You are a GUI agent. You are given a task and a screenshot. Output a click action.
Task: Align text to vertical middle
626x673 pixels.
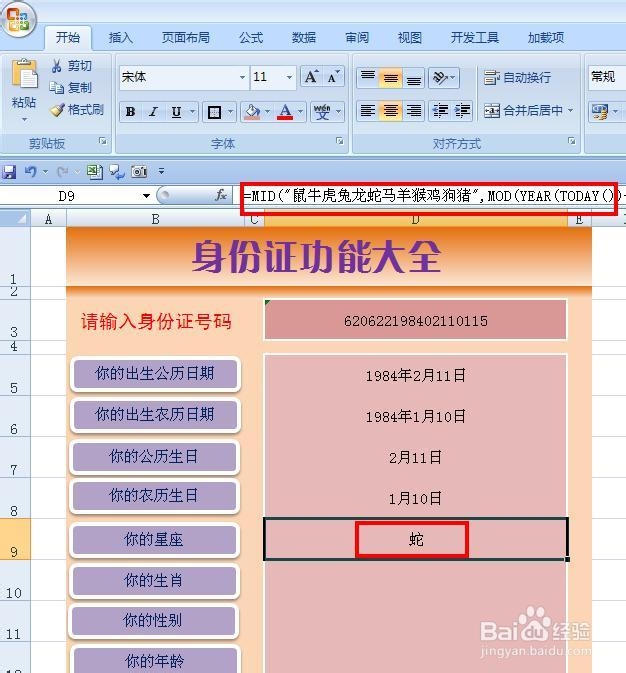(x=390, y=78)
